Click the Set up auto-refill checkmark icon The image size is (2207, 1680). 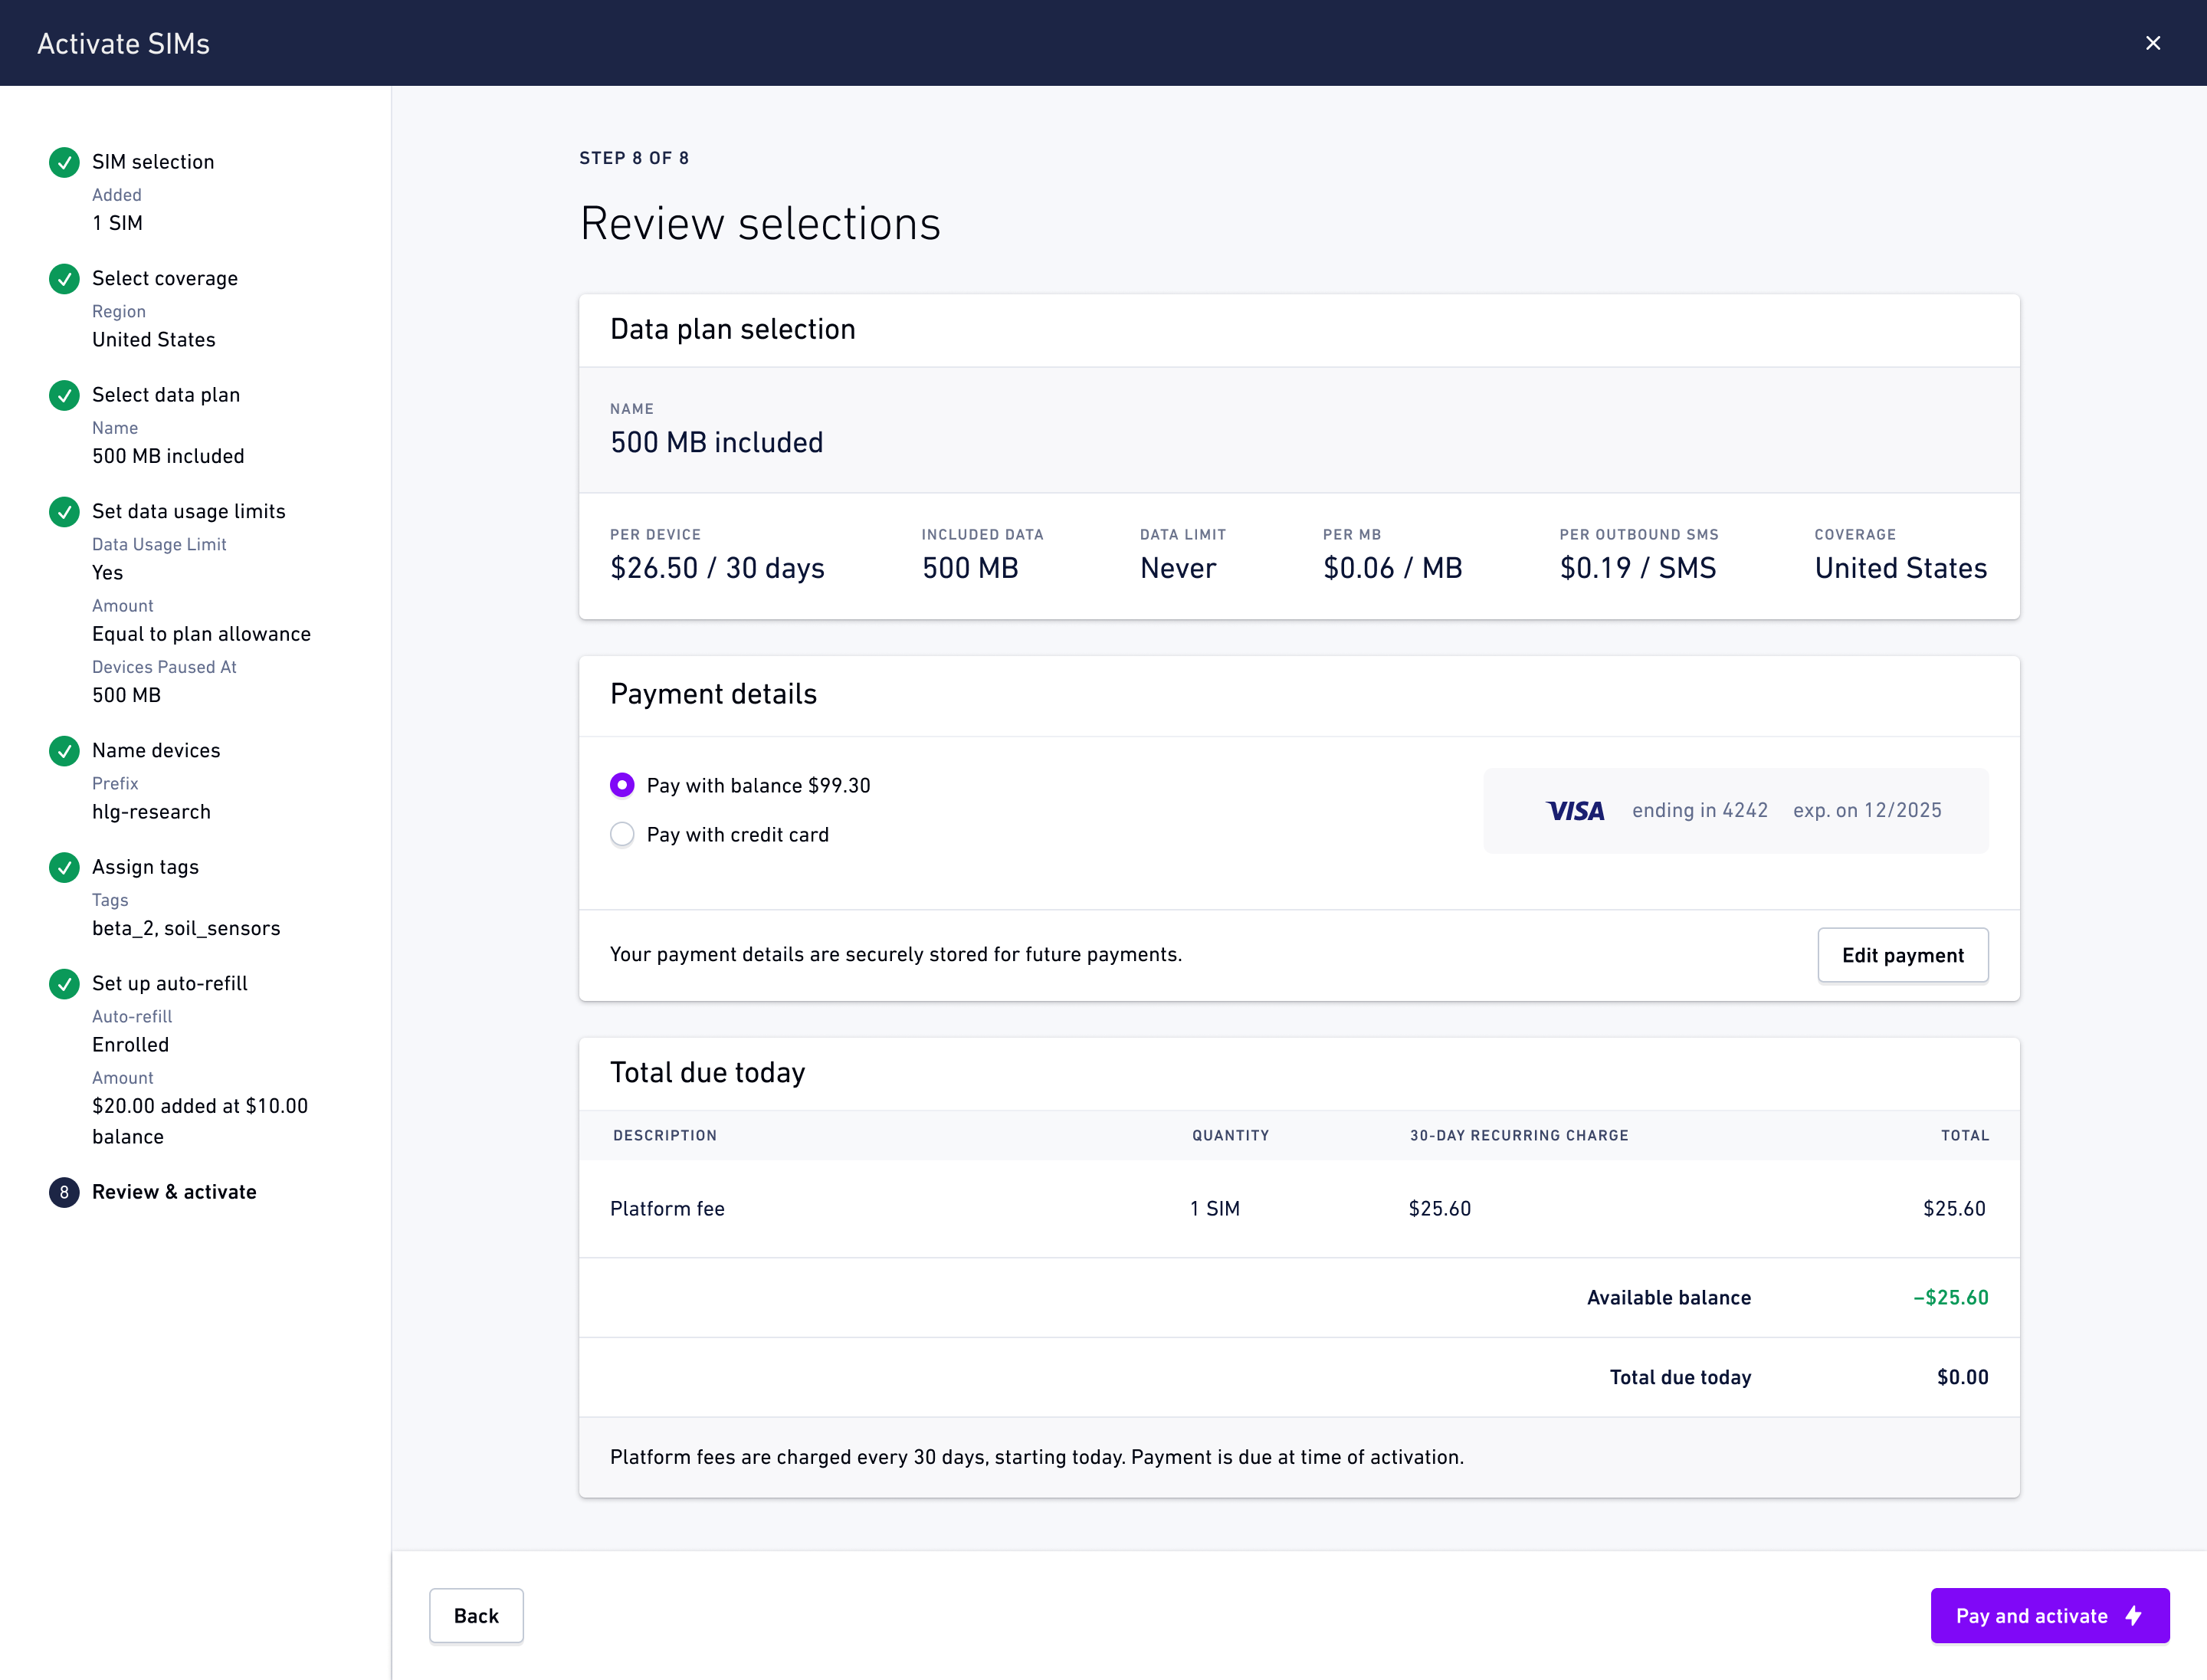[64, 984]
